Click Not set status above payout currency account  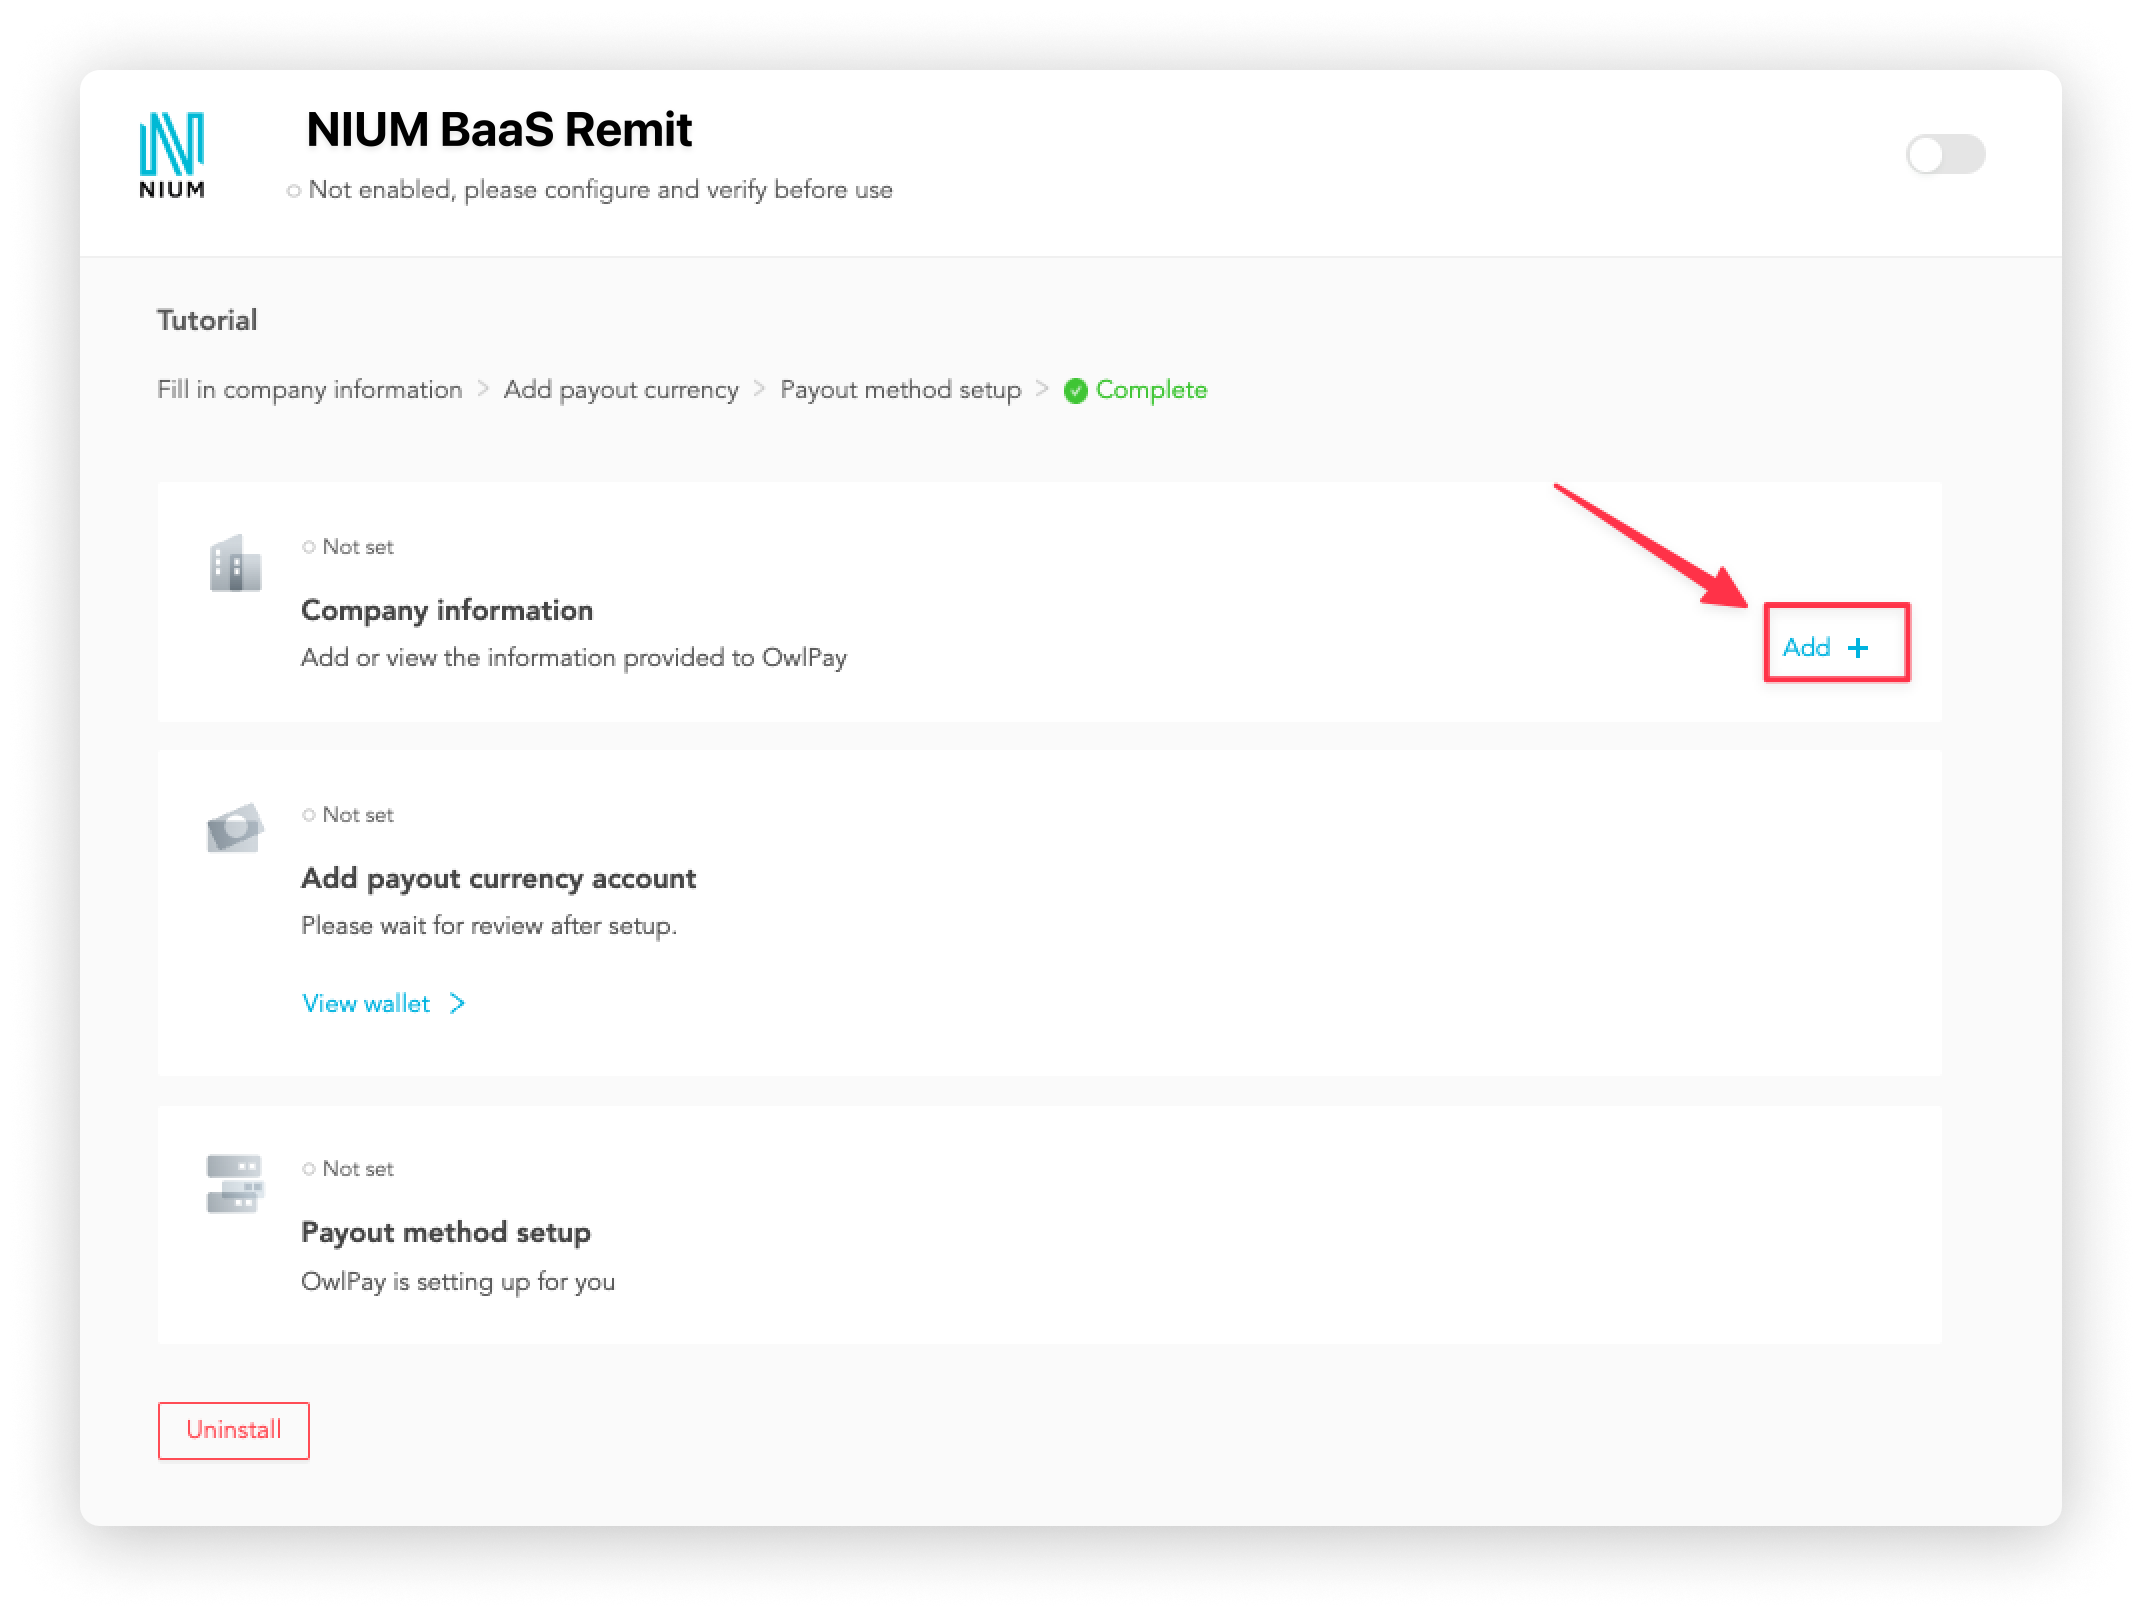click(348, 815)
